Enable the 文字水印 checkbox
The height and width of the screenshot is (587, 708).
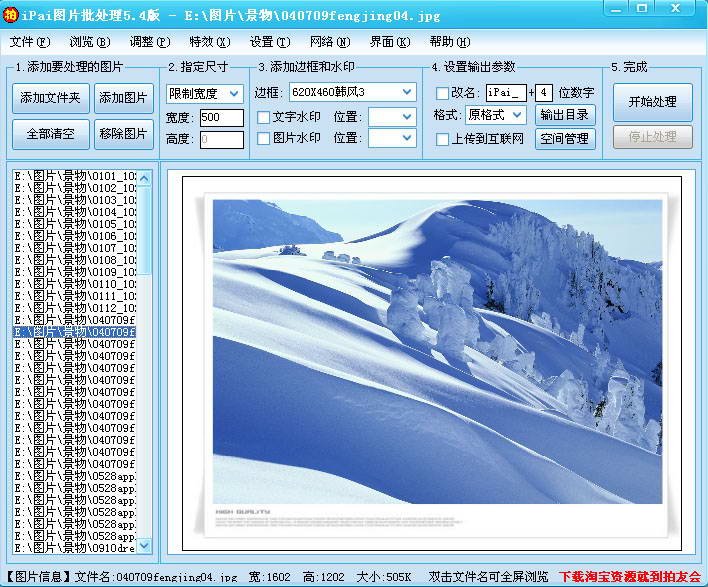point(263,117)
